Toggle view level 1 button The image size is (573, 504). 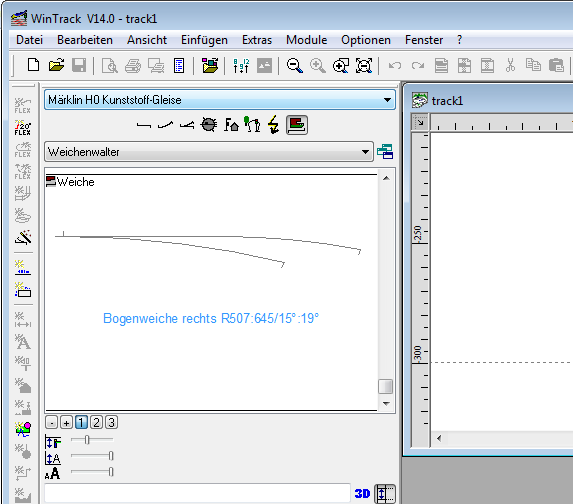pyautogui.click(x=81, y=422)
